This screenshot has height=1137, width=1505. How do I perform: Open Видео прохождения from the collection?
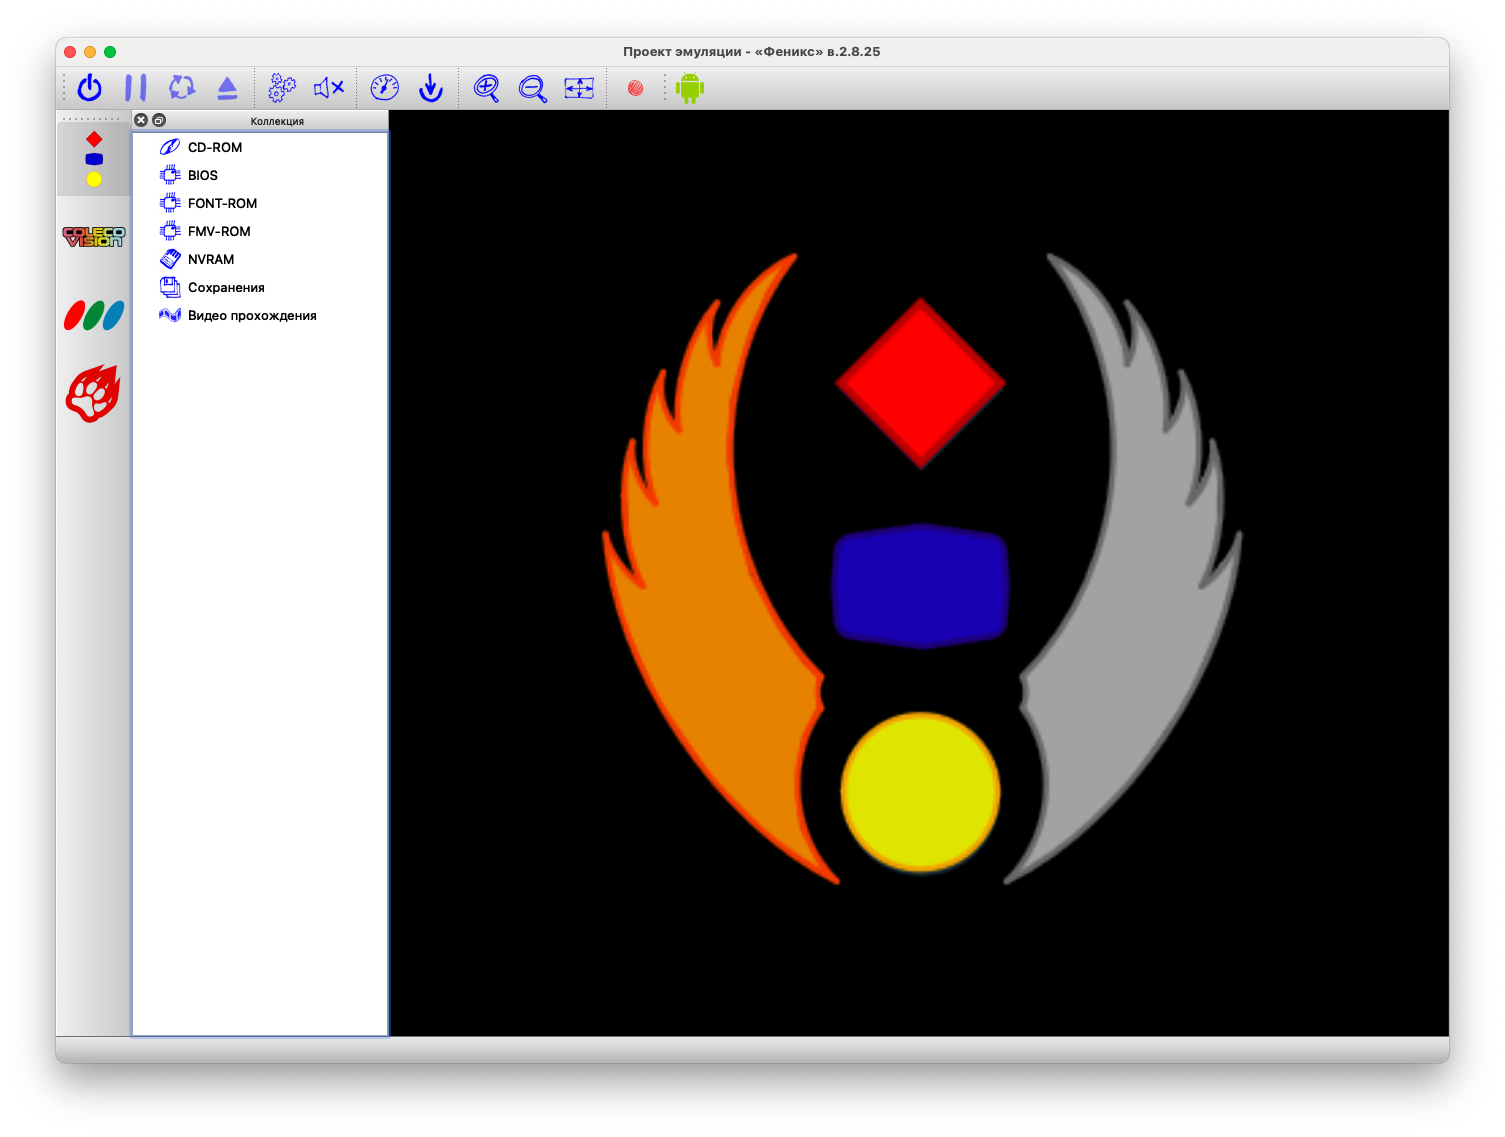251,315
